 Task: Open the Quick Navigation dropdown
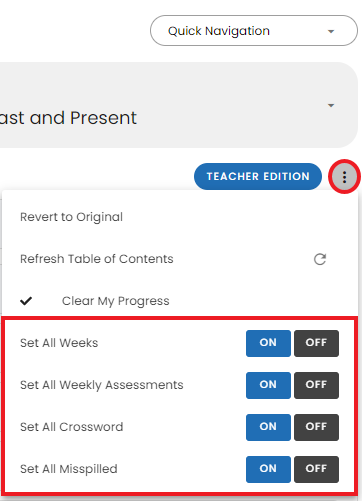coord(254,31)
